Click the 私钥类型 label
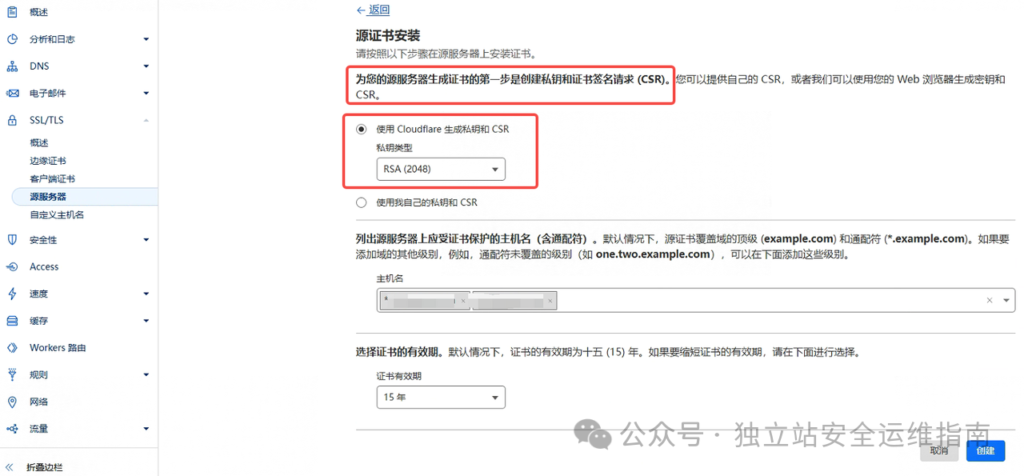Viewport: 1024px width, 476px height. click(394, 148)
